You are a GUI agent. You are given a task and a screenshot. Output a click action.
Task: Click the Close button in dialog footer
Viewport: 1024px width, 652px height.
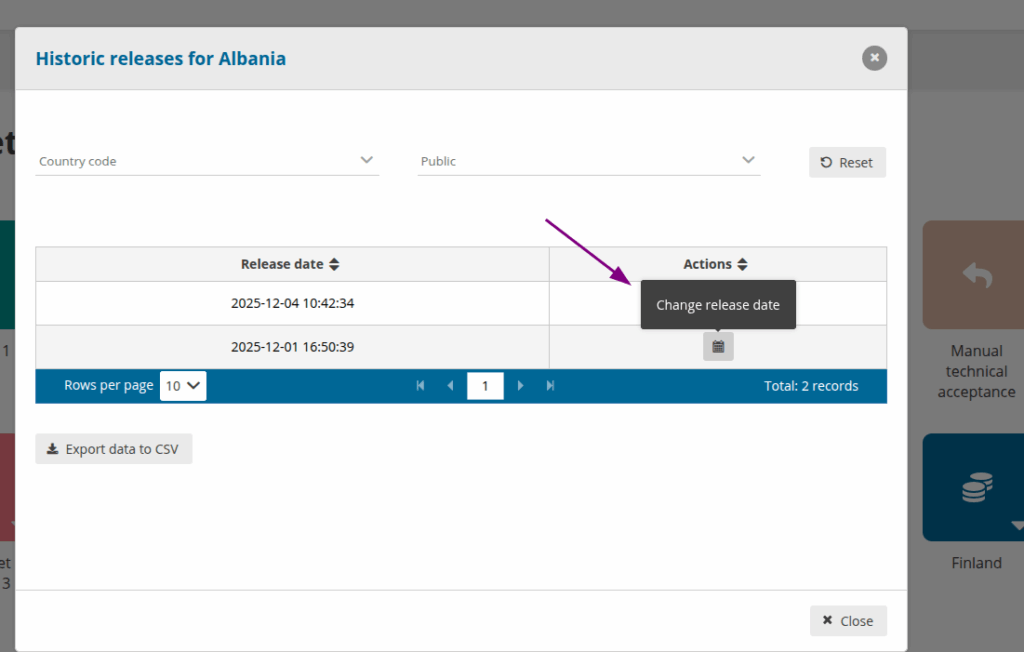point(847,621)
